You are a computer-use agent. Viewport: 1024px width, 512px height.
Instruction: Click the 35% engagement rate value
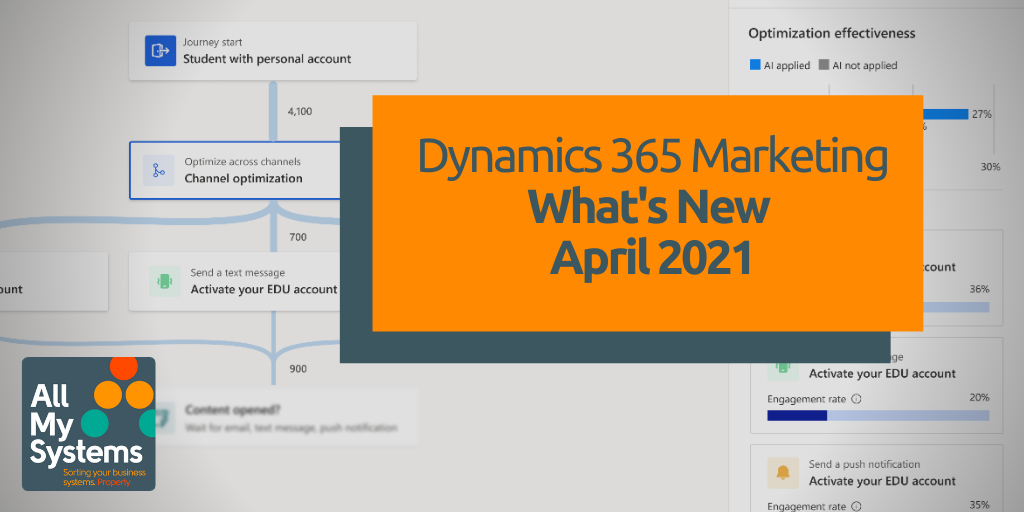[x=980, y=505]
